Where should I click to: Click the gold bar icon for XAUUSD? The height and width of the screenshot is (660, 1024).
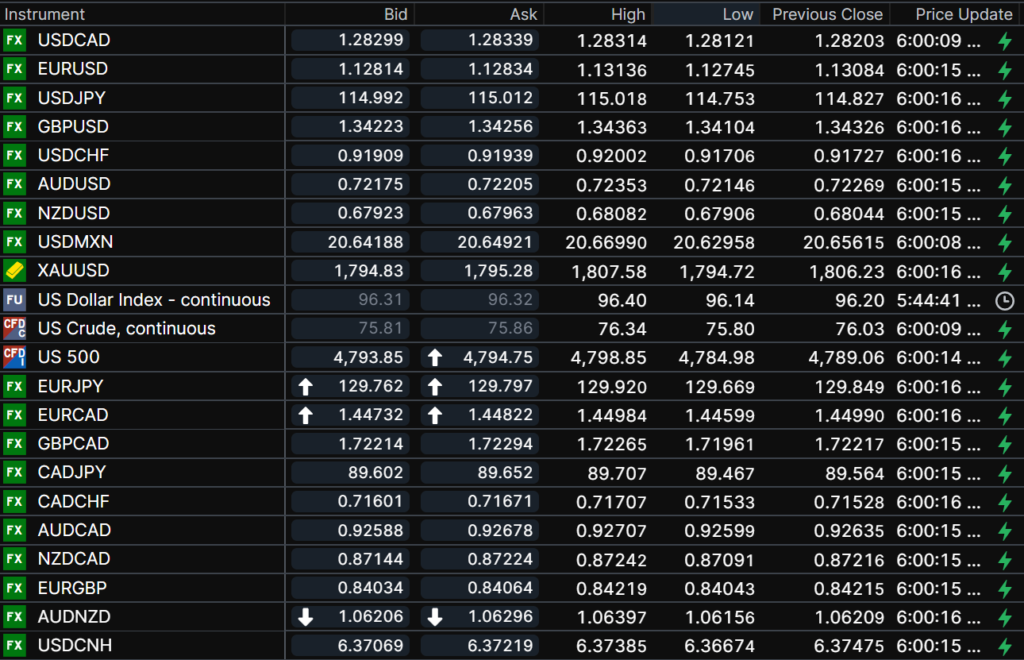[x=14, y=271]
